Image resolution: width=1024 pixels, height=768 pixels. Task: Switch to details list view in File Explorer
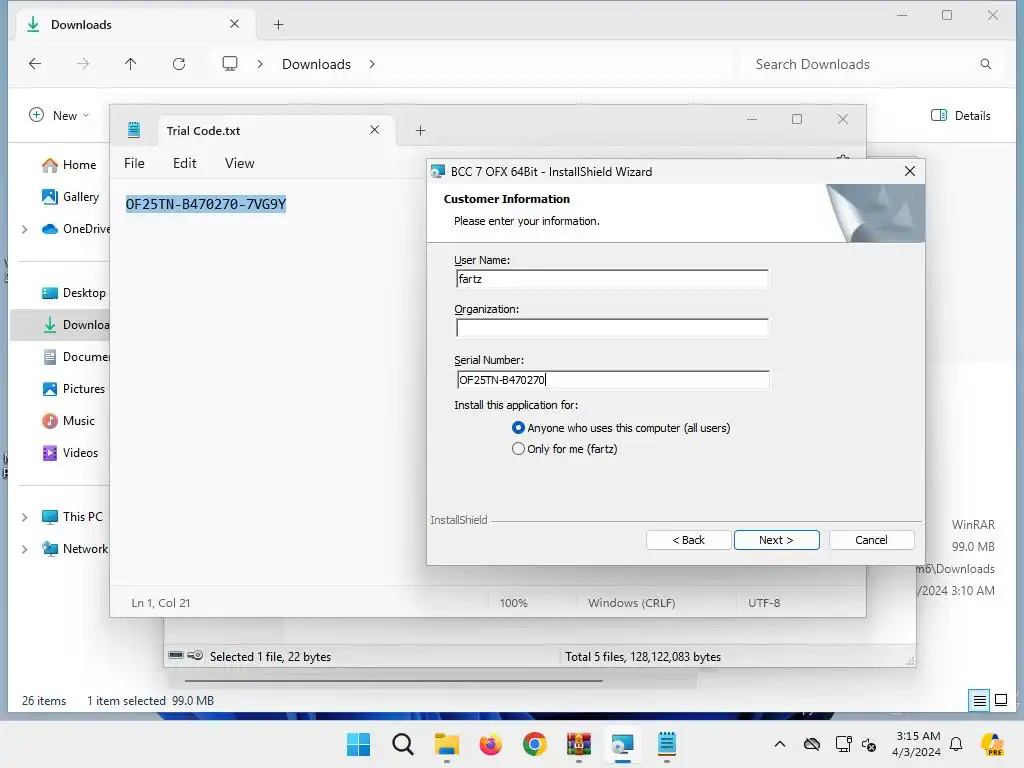click(x=980, y=701)
